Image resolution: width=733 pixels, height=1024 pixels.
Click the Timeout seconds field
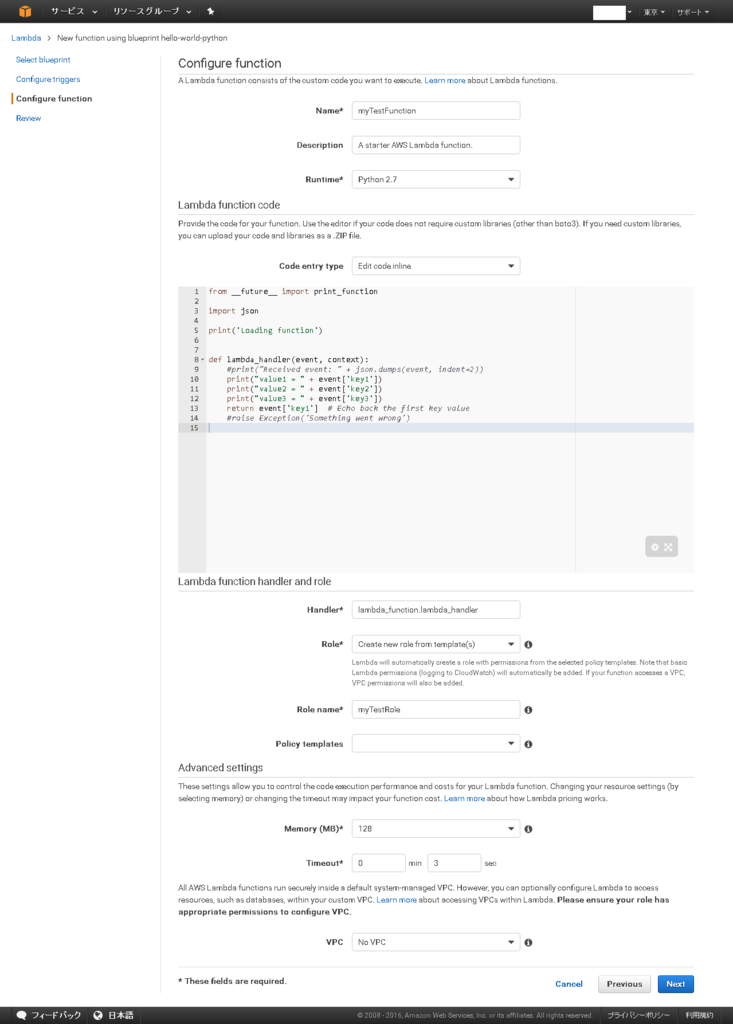[454, 863]
